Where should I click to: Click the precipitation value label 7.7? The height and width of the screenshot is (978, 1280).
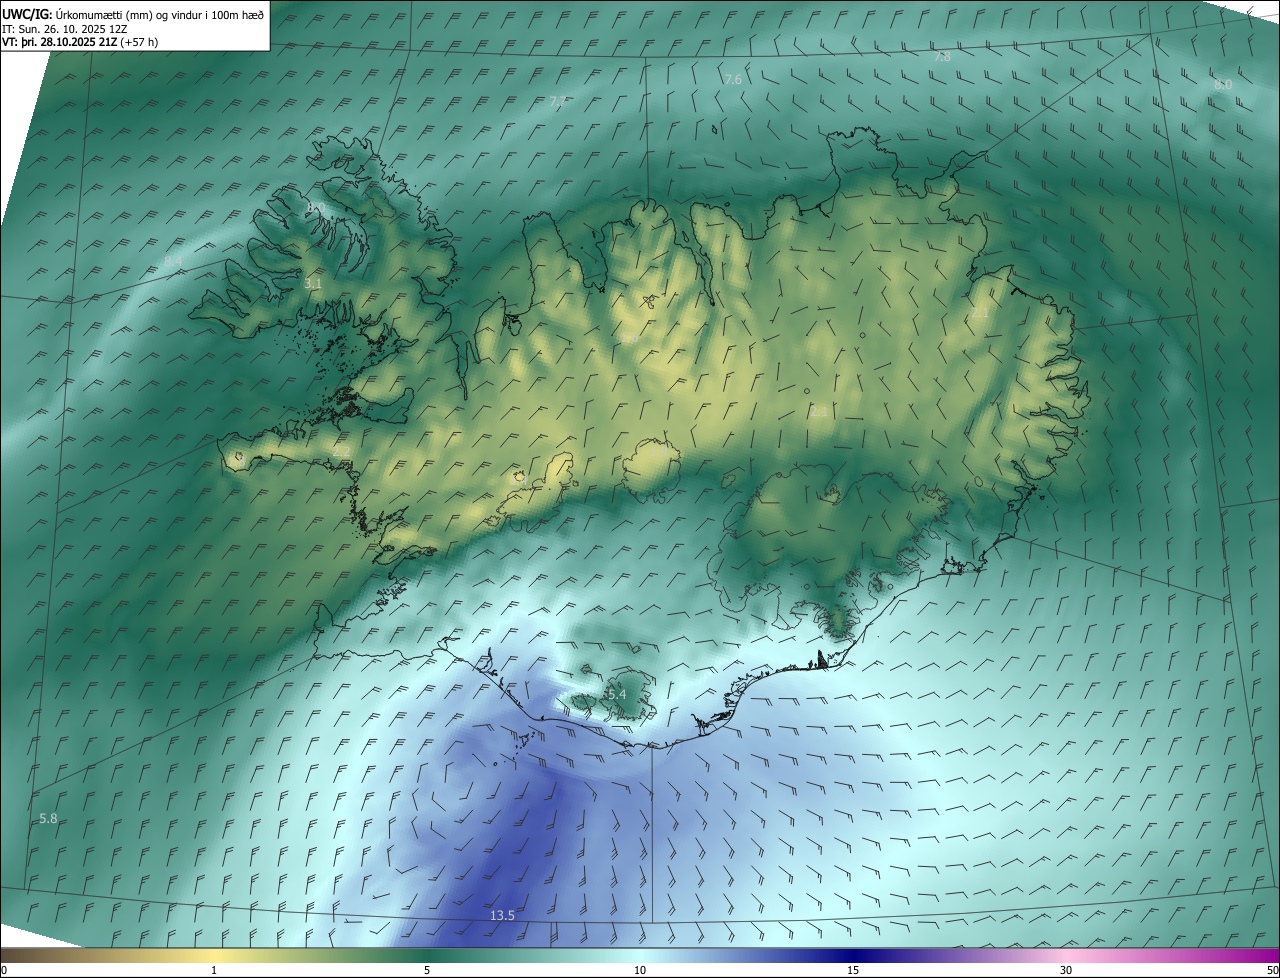(558, 101)
